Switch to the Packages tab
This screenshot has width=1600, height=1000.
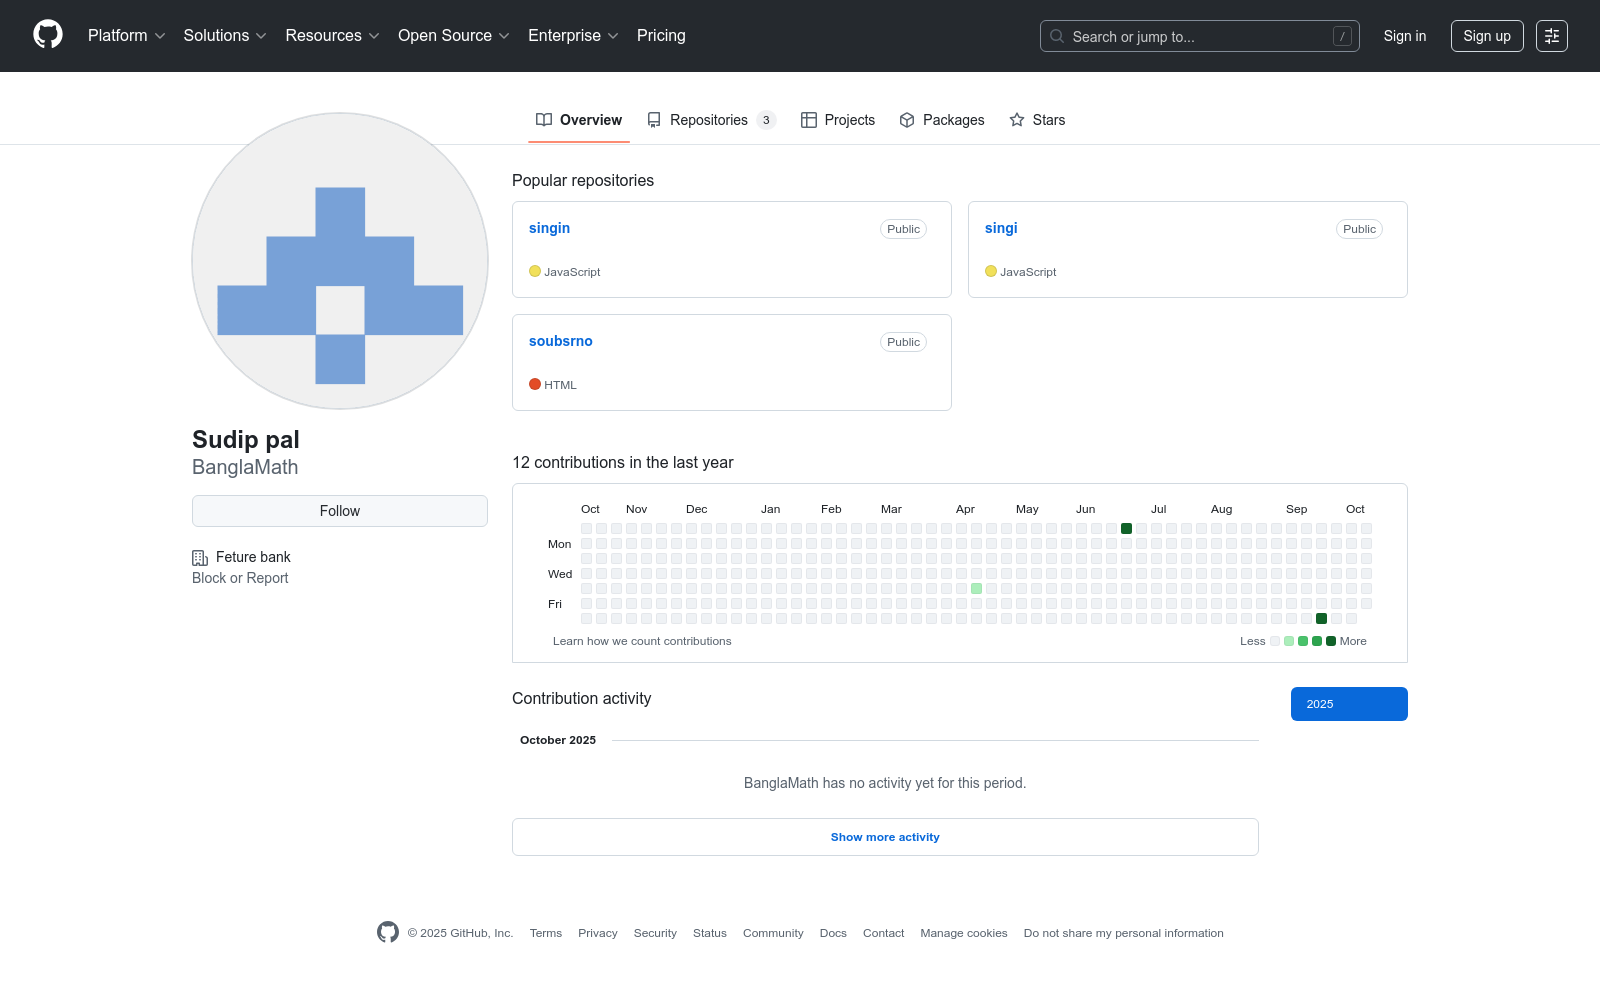coord(942,120)
